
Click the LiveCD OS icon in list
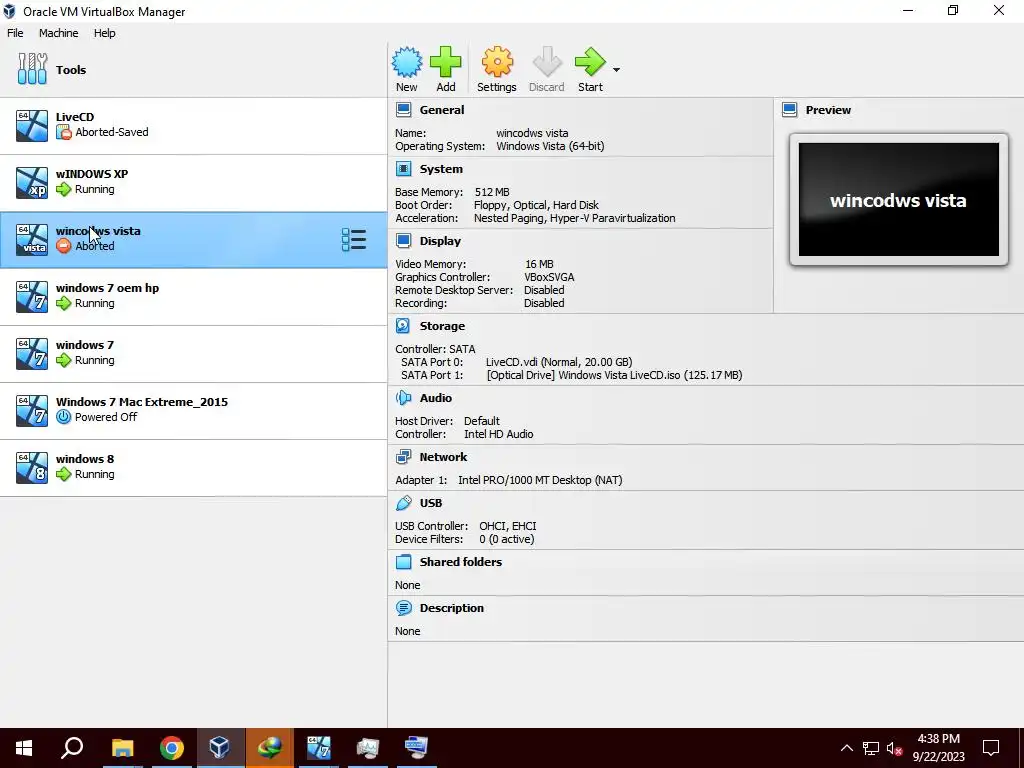[x=32, y=125]
